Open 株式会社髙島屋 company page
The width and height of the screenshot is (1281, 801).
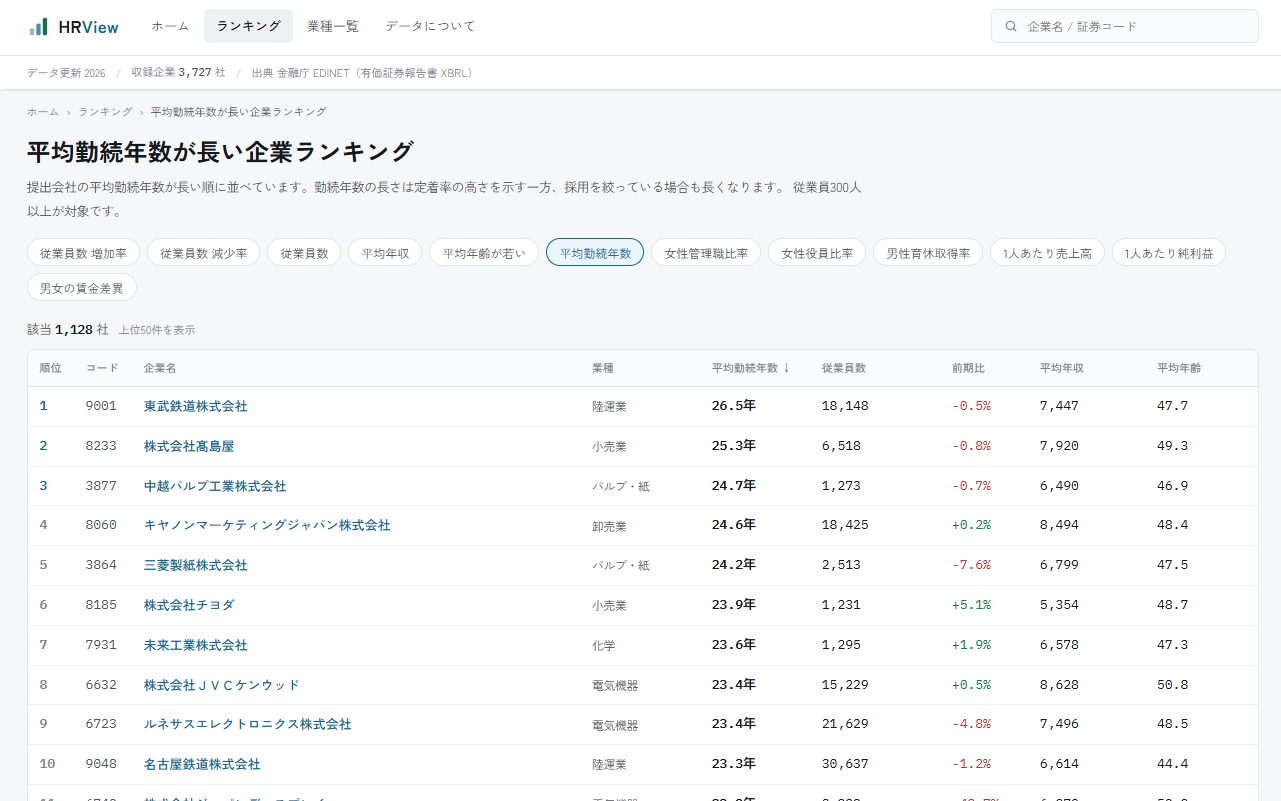[x=189, y=446]
